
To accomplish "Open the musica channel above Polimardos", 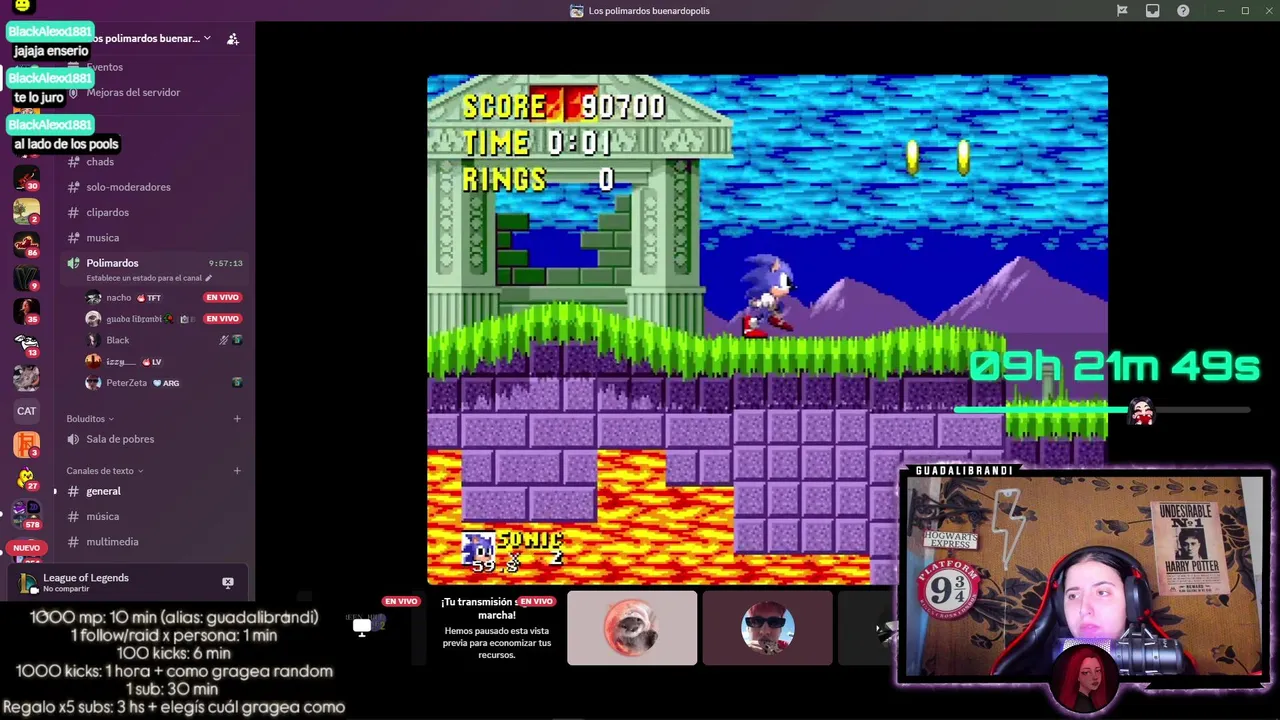I will pos(102,238).
